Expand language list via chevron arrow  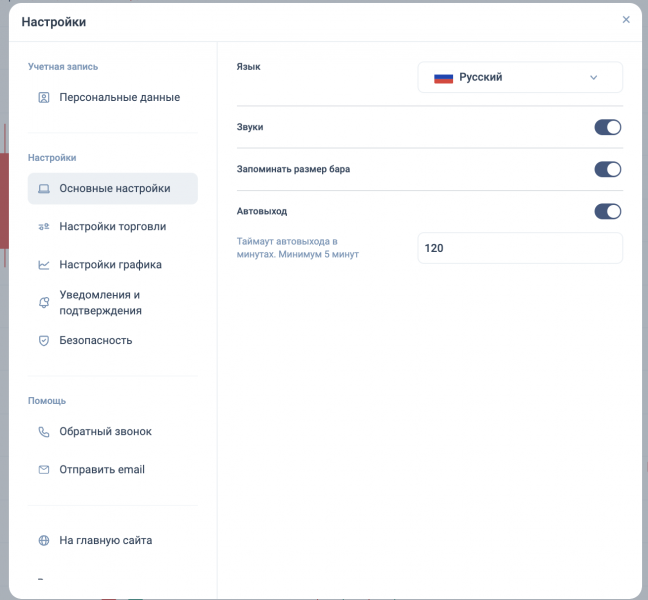593,78
